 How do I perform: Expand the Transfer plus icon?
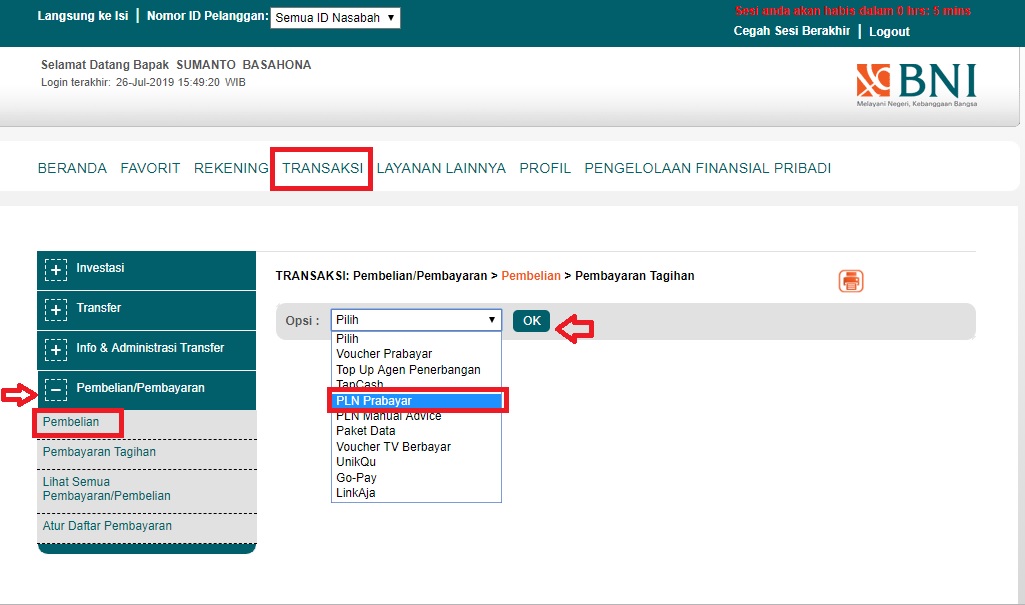coord(56,310)
